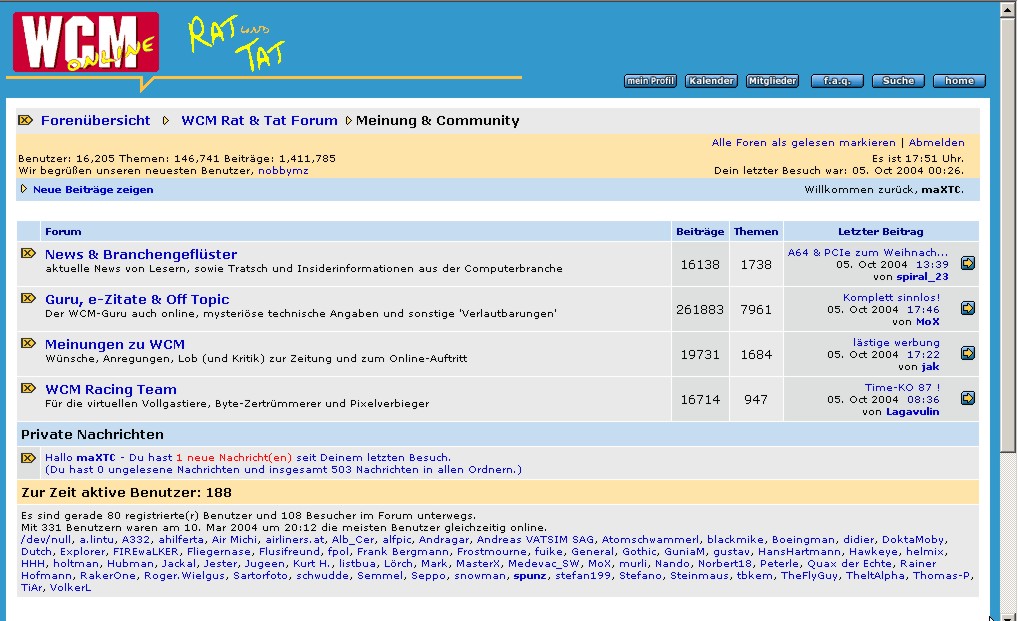Open the f.a.q. button
This screenshot has height=621, width=1018.
click(837, 80)
